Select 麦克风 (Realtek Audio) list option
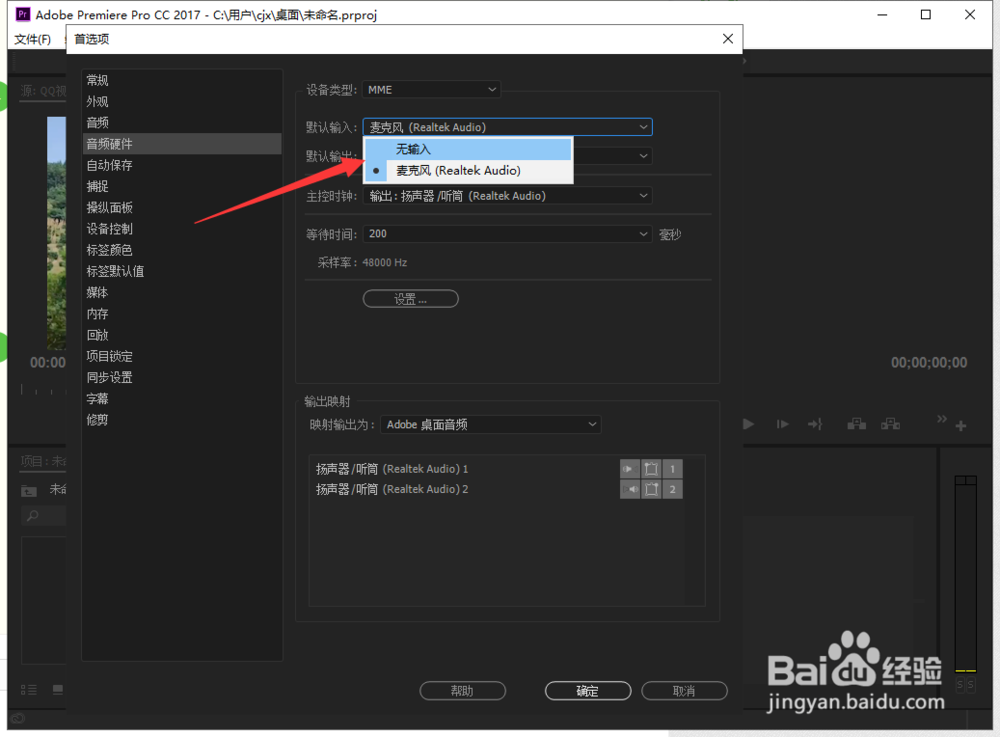The height and width of the screenshot is (737, 1000). coord(467,171)
